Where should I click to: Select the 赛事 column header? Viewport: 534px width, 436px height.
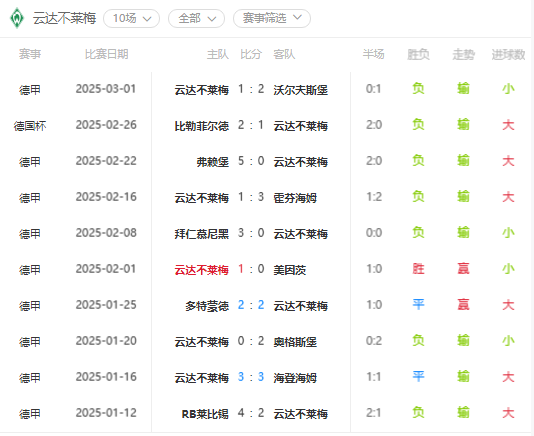coord(30,54)
